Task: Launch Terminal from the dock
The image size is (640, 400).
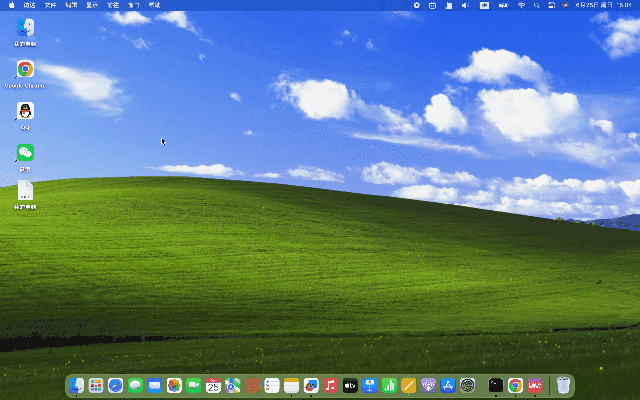Action: tap(496, 385)
